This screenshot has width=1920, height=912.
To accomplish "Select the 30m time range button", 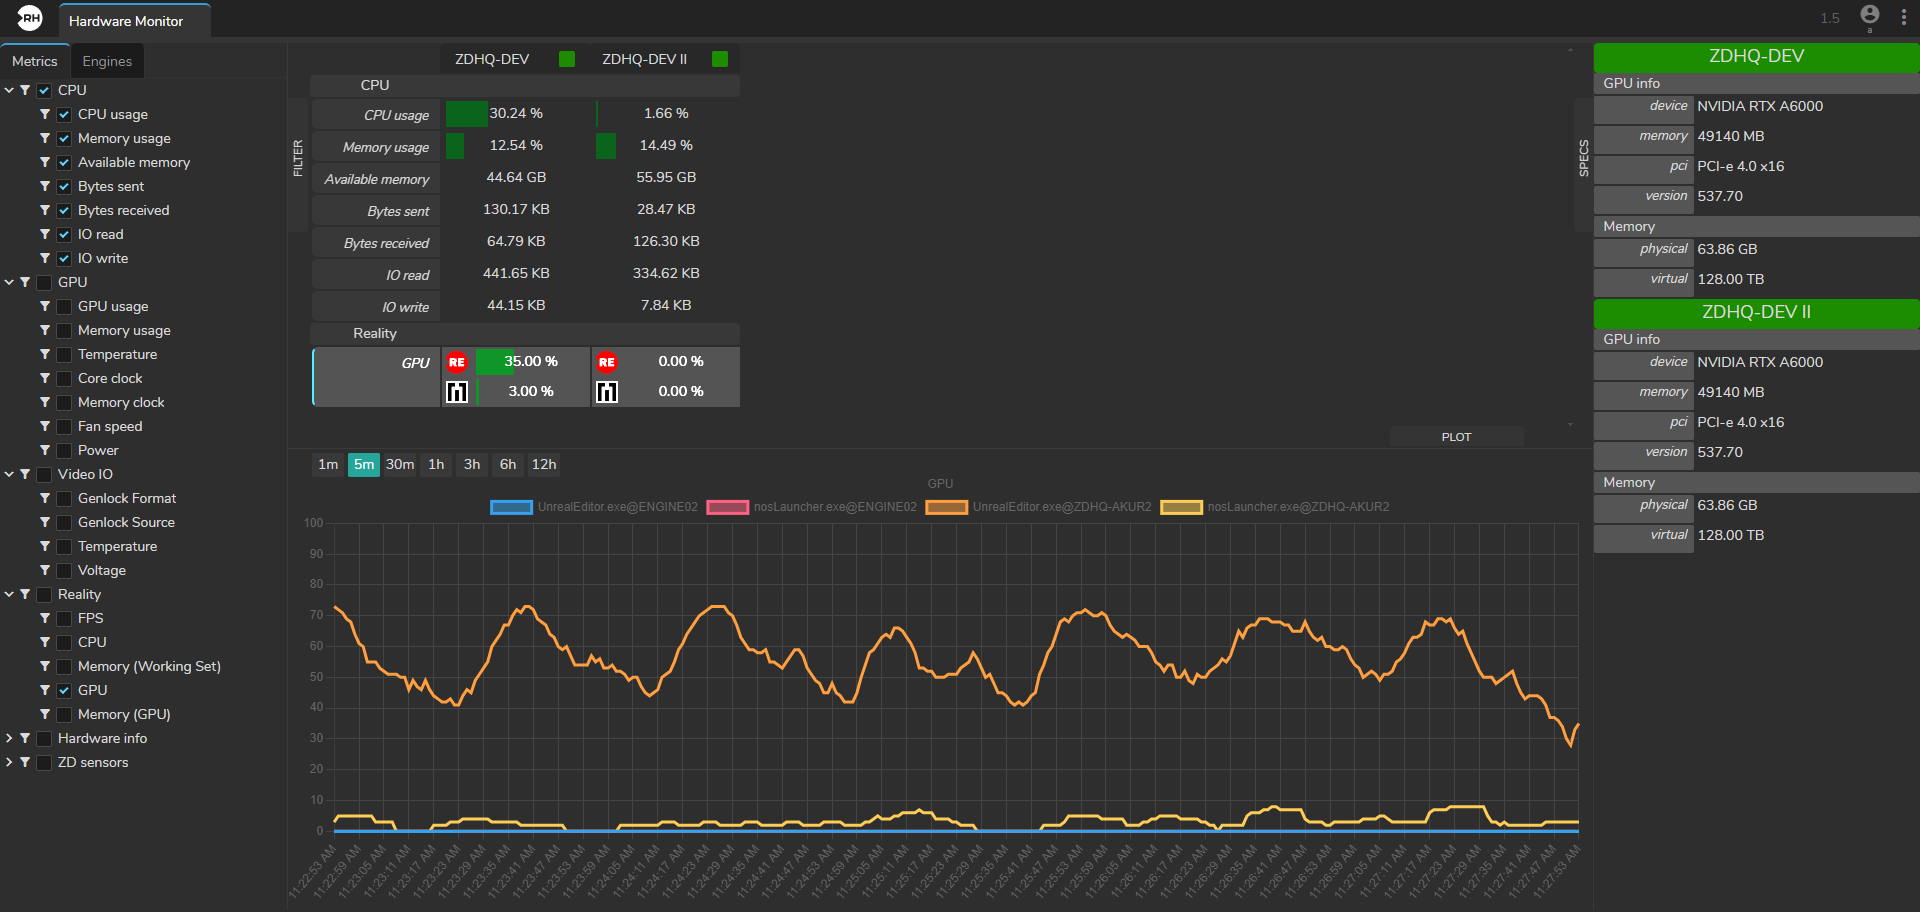I will [x=400, y=464].
